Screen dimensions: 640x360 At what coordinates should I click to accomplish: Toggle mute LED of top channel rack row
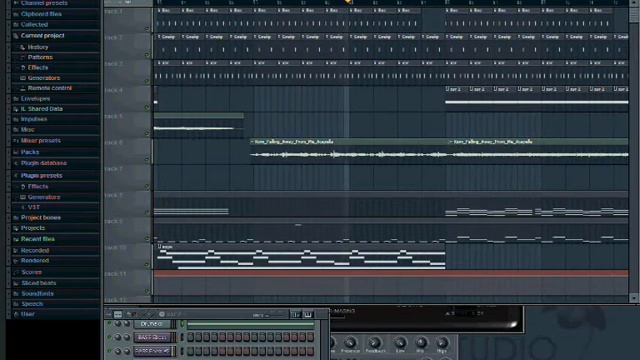pos(109,324)
